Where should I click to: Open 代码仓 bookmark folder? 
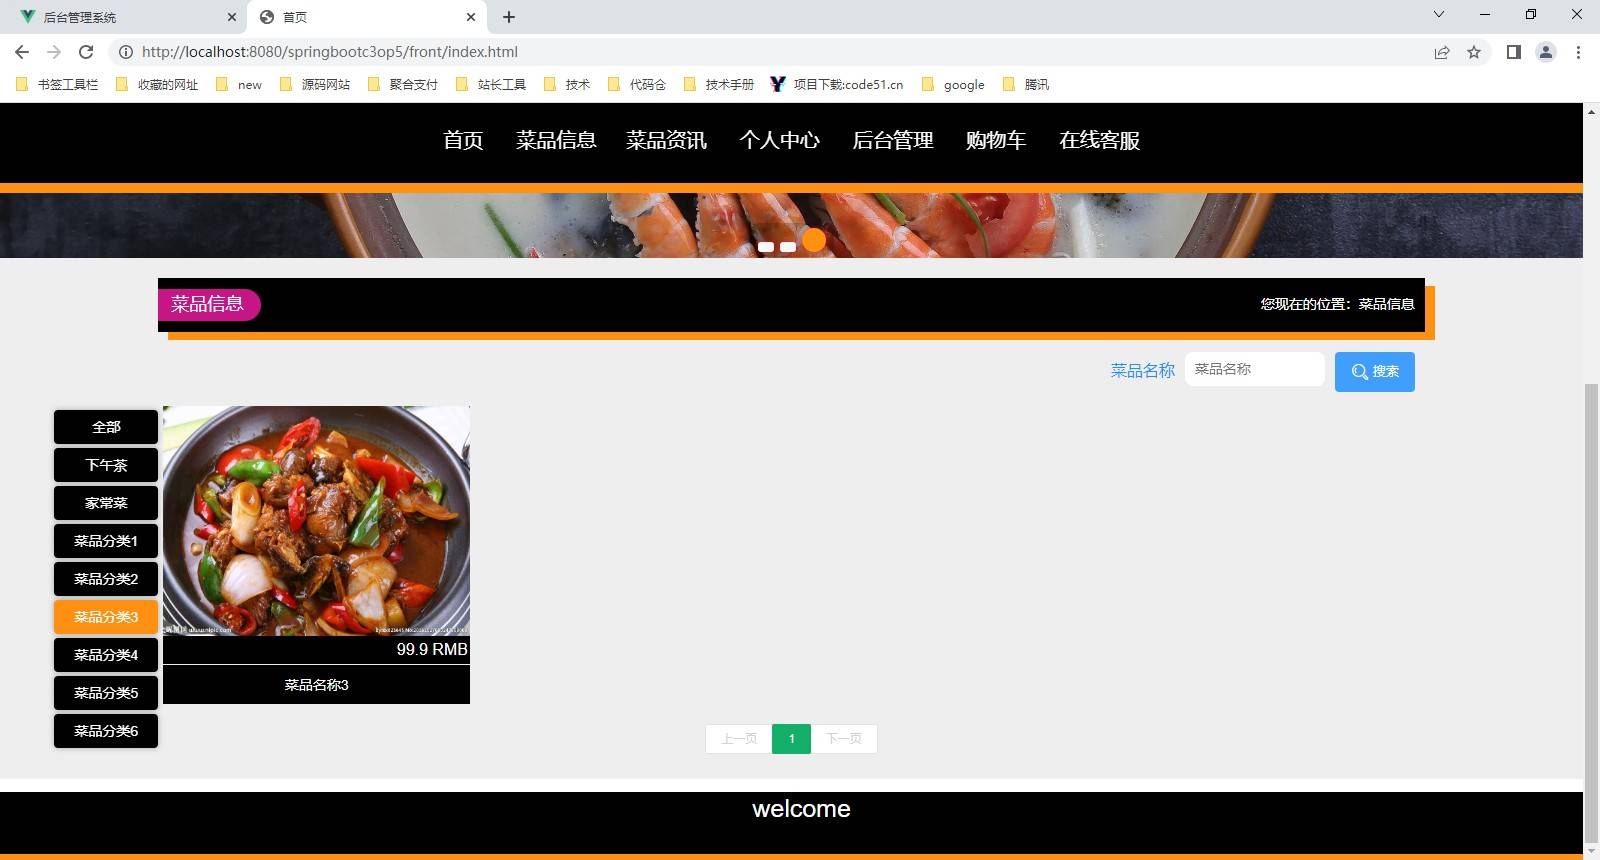(x=637, y=85)
